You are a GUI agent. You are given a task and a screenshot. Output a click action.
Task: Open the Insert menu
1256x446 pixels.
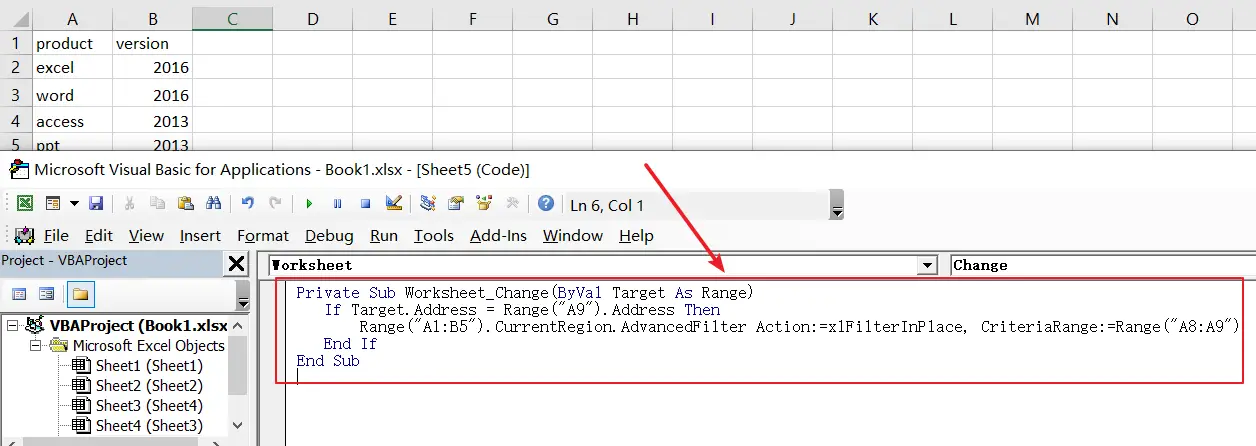pos(200,236)
